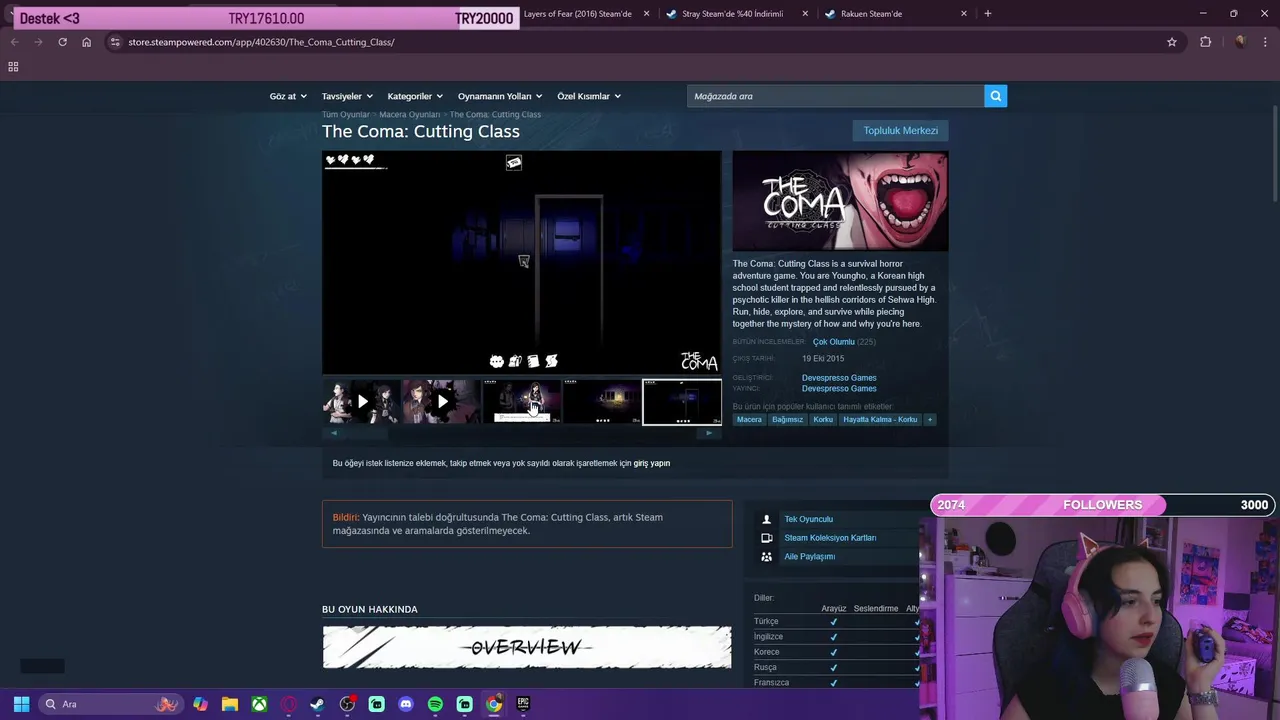Open Spotify from the taskbar
This screenshot has width=1280, height=720.
(435, 704)
